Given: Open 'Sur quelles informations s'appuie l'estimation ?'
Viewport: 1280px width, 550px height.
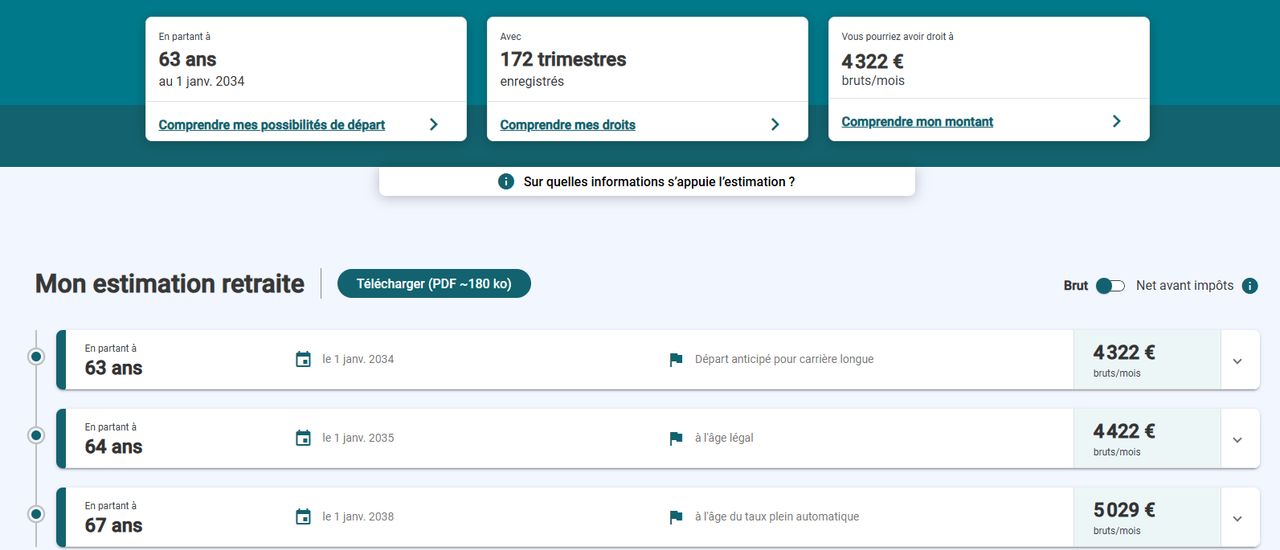Looking at the screenshot, I should [x=647, y=182].
